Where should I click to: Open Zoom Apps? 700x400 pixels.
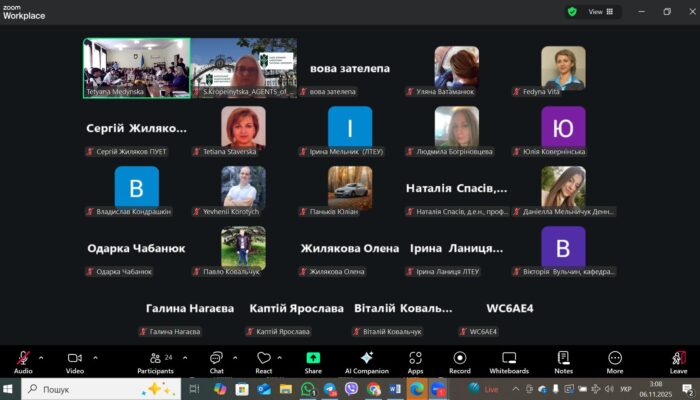pyautogui.click(x=415, y=359)
